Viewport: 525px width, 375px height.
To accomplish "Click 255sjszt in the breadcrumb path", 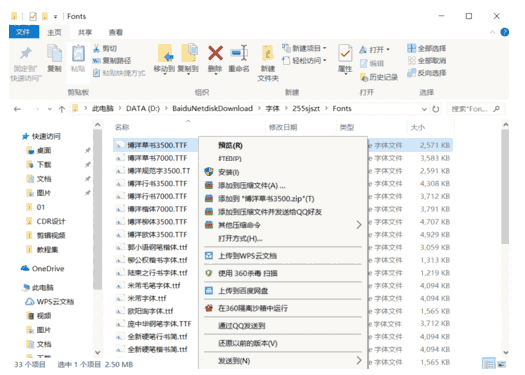I will 306,108.
